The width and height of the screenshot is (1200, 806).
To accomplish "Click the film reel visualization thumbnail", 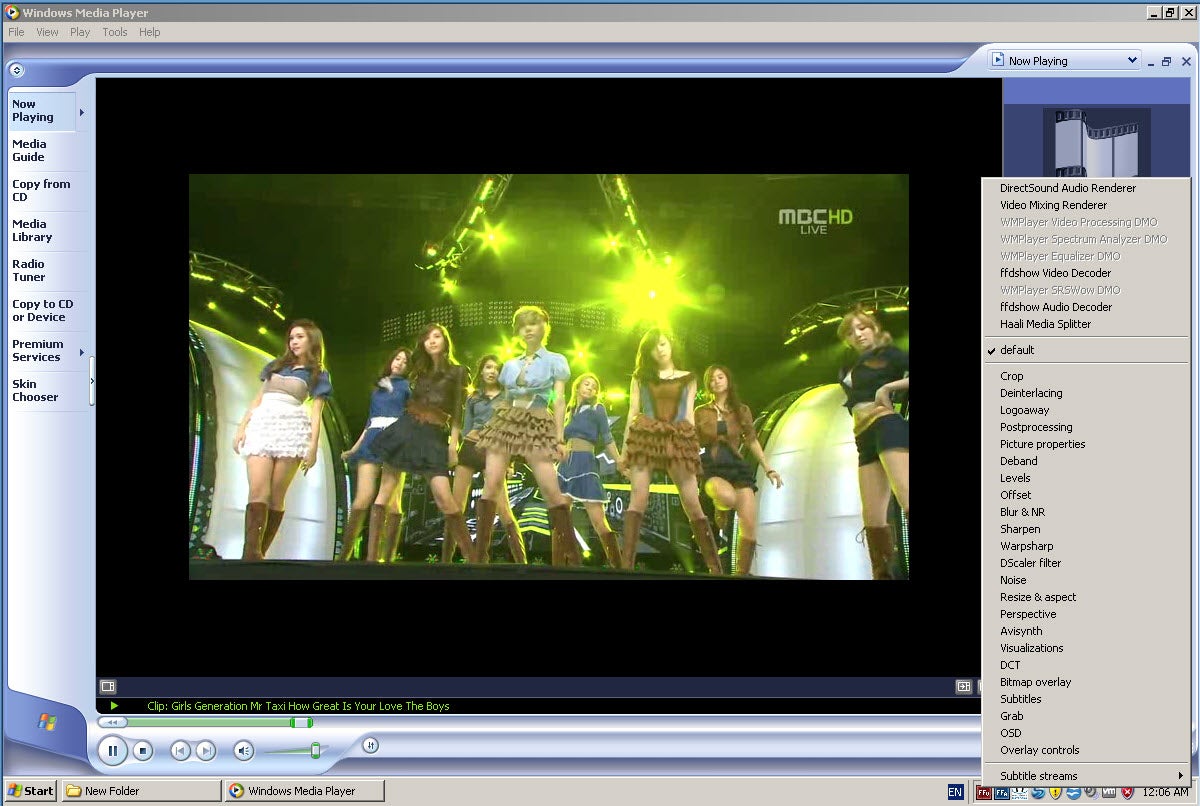I will (1097, 142).
